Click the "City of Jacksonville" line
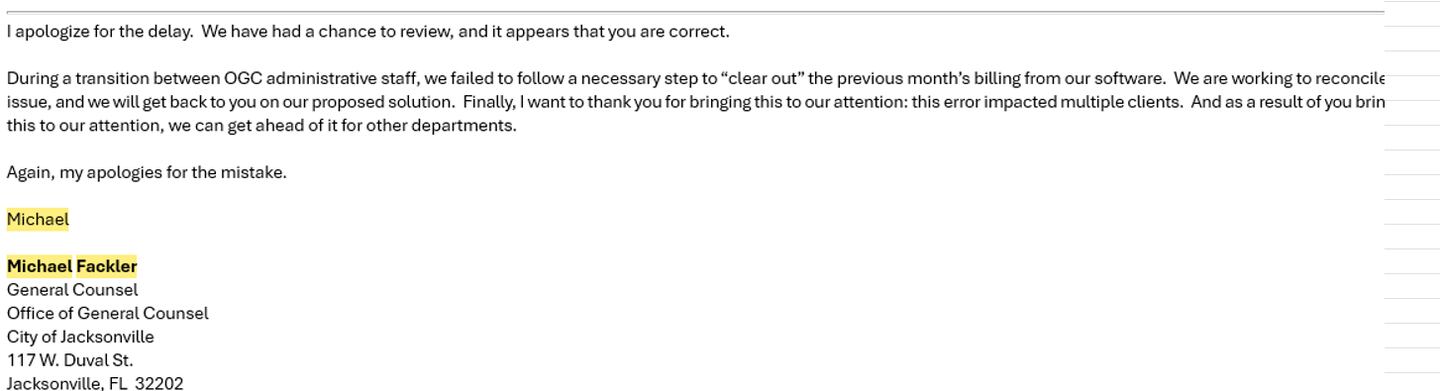Screen dimensions: 1440x391 click(x=80, y=337)
